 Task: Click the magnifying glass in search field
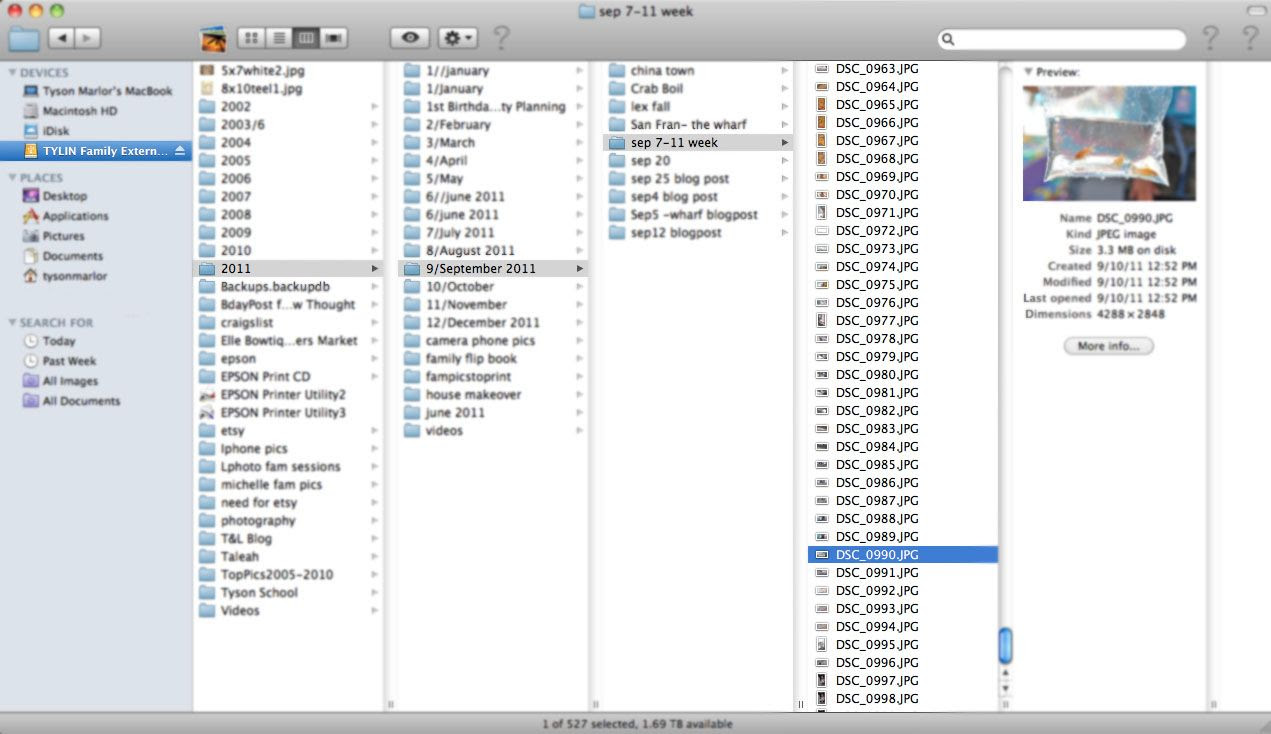(x=949, y=39)
